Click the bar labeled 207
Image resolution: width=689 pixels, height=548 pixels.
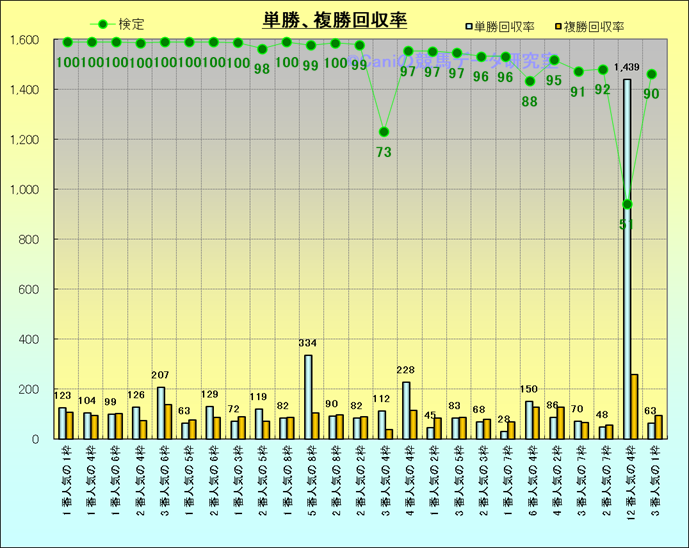(x=161, y=412)
